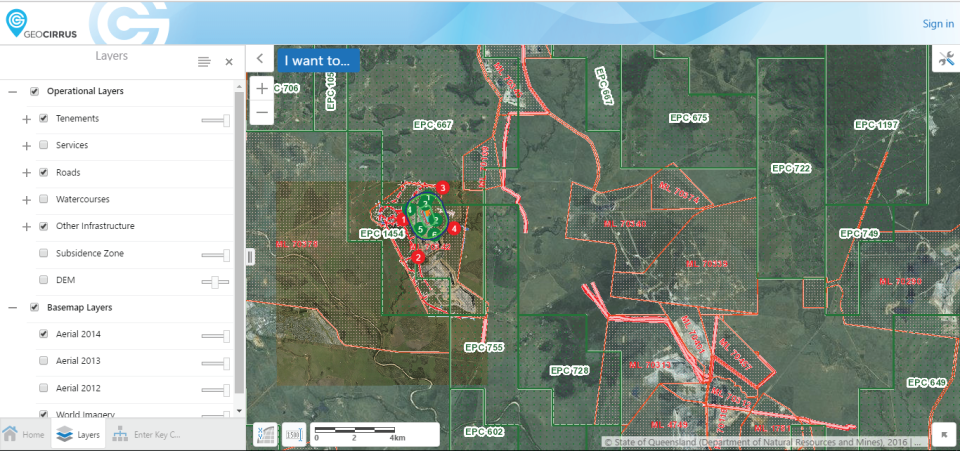Zoom in on the map

pos(262,88)
